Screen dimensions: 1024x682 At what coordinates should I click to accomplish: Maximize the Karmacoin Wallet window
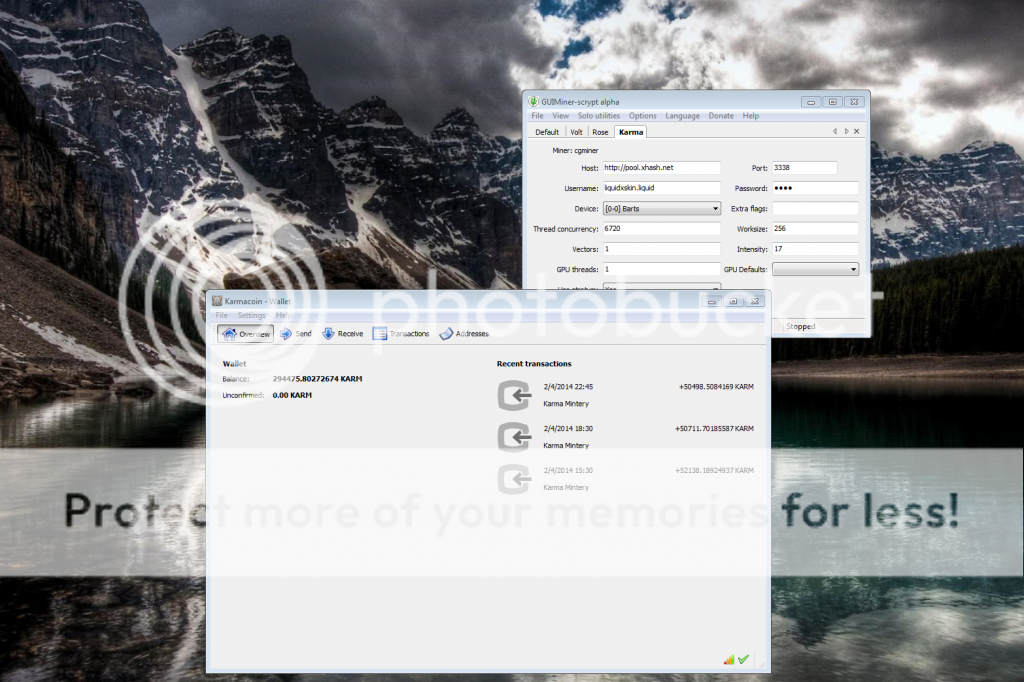[x=733, y=301]
